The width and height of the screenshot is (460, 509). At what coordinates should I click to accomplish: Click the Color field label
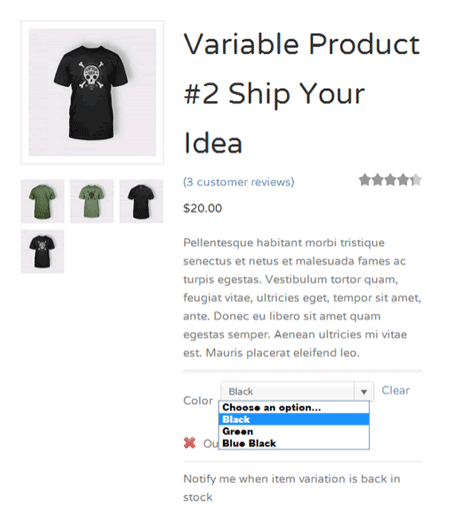point(198,401)
